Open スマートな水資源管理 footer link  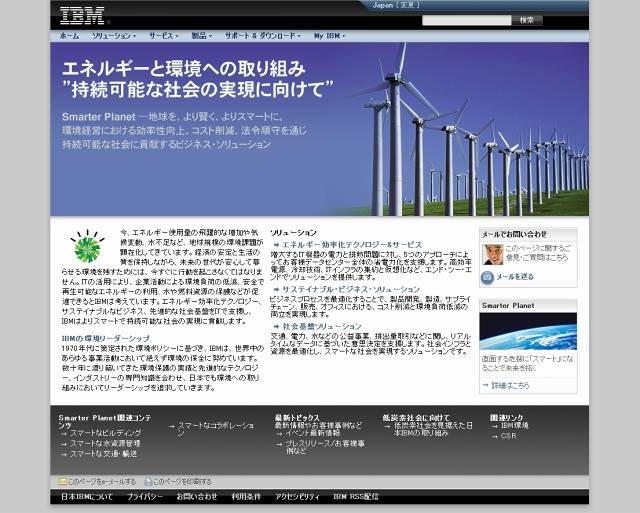[105, 443]
